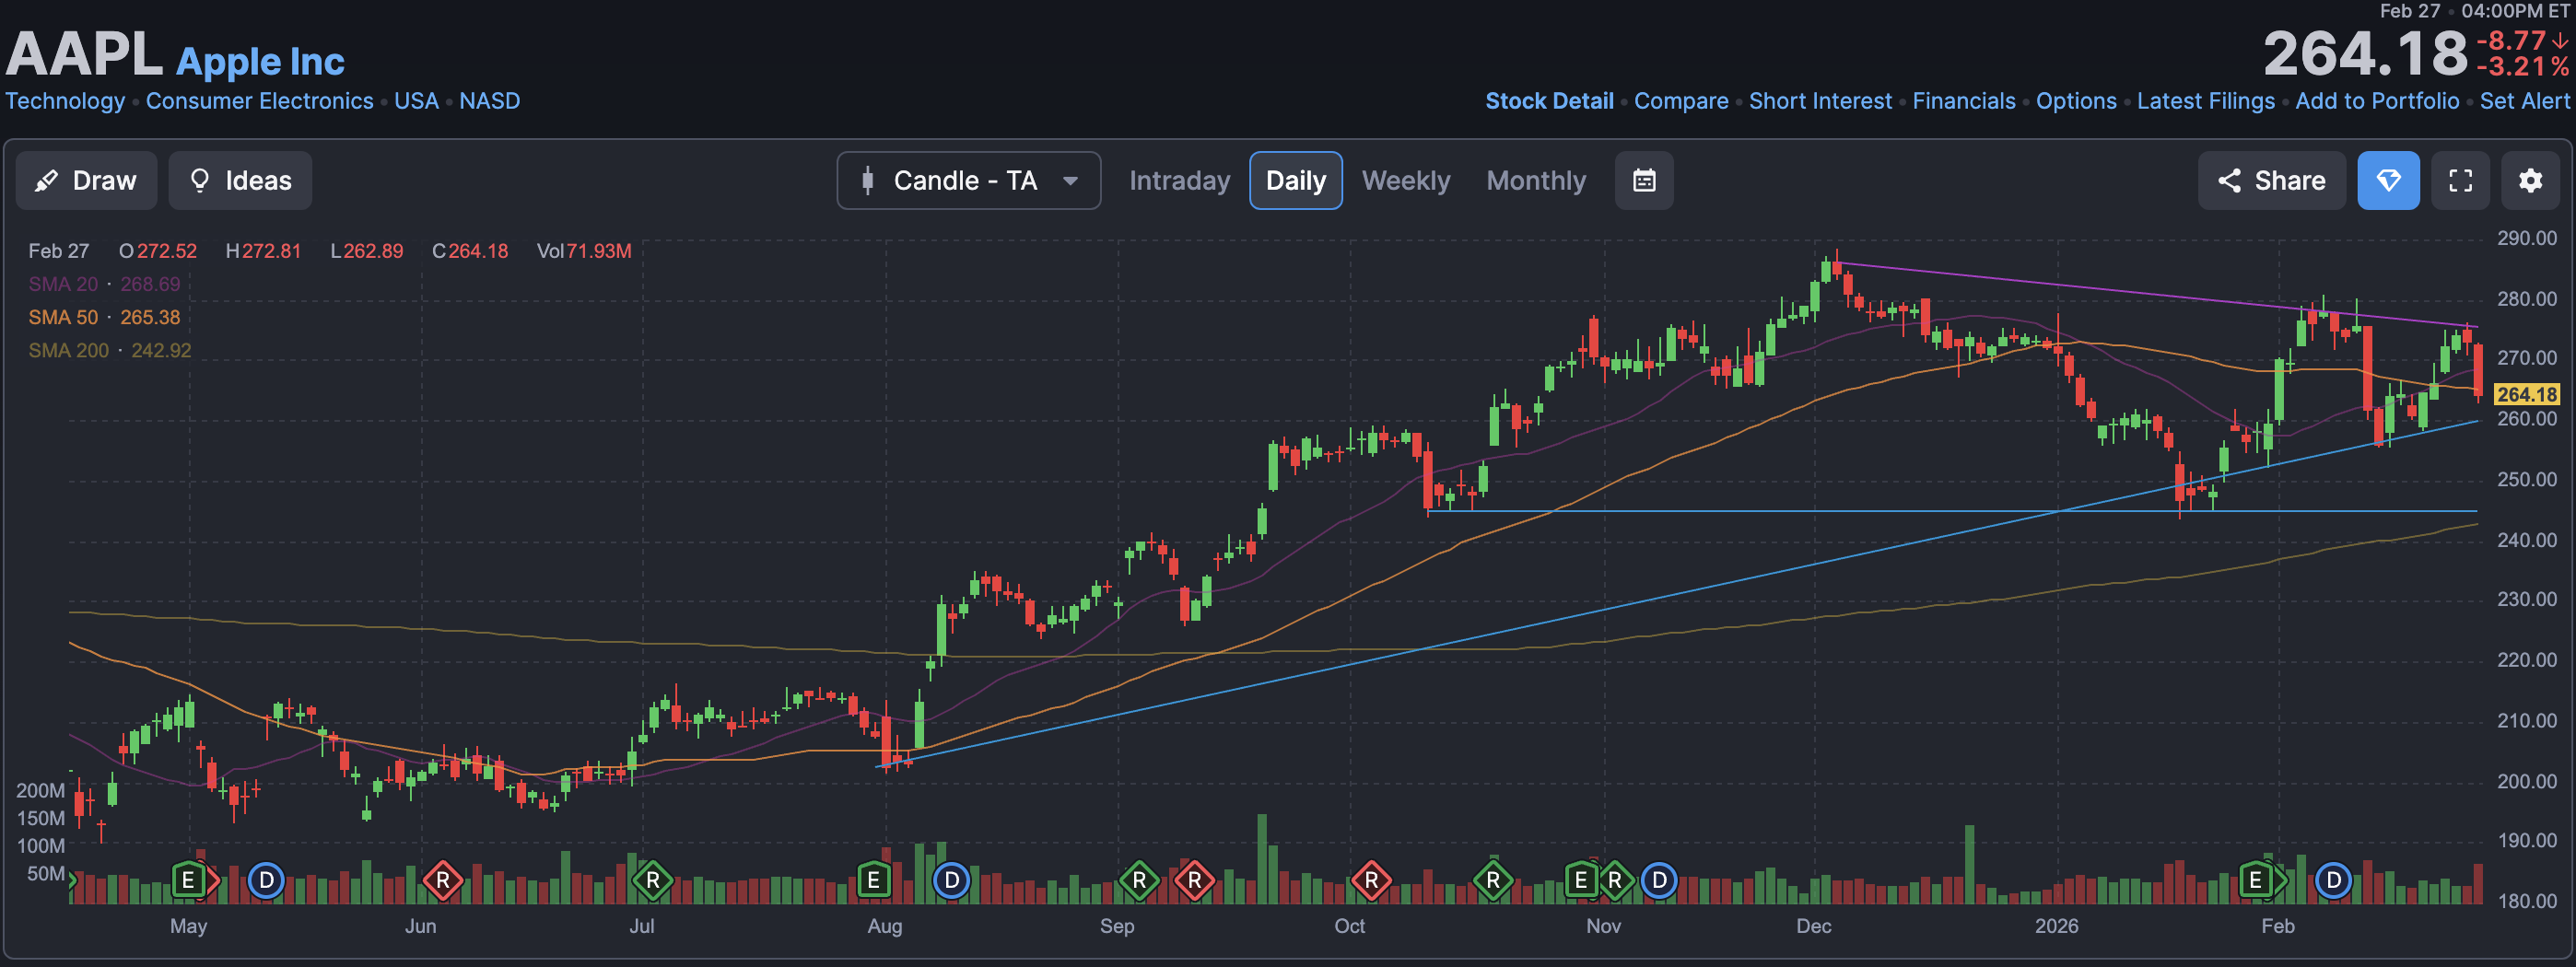Screen dimensions: 2576x967
Task: Share the chart
Action: pos(2271,180)
